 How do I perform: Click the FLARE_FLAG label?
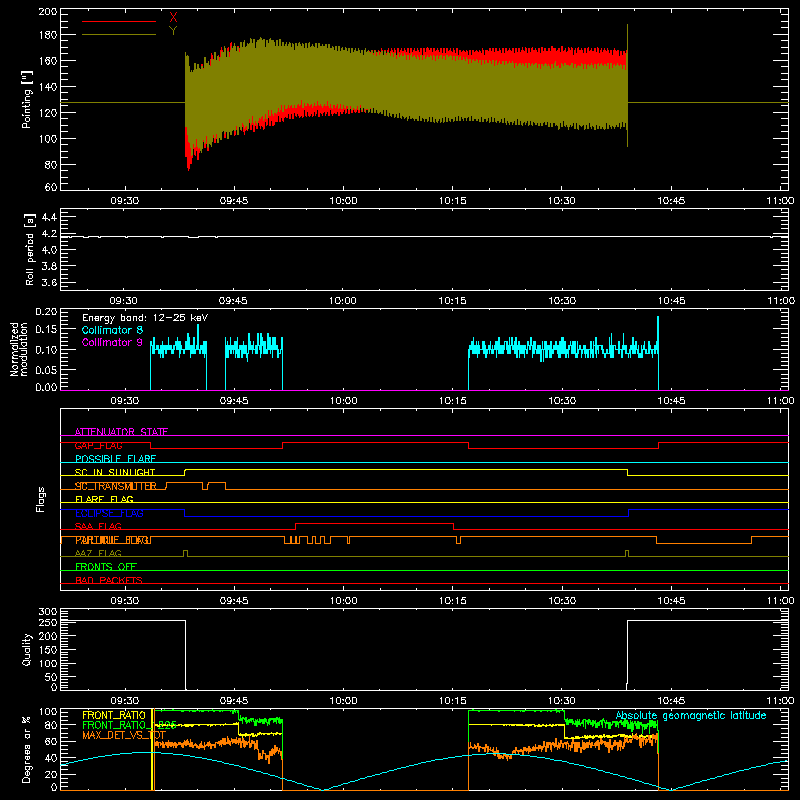click(x=104, y=499)
